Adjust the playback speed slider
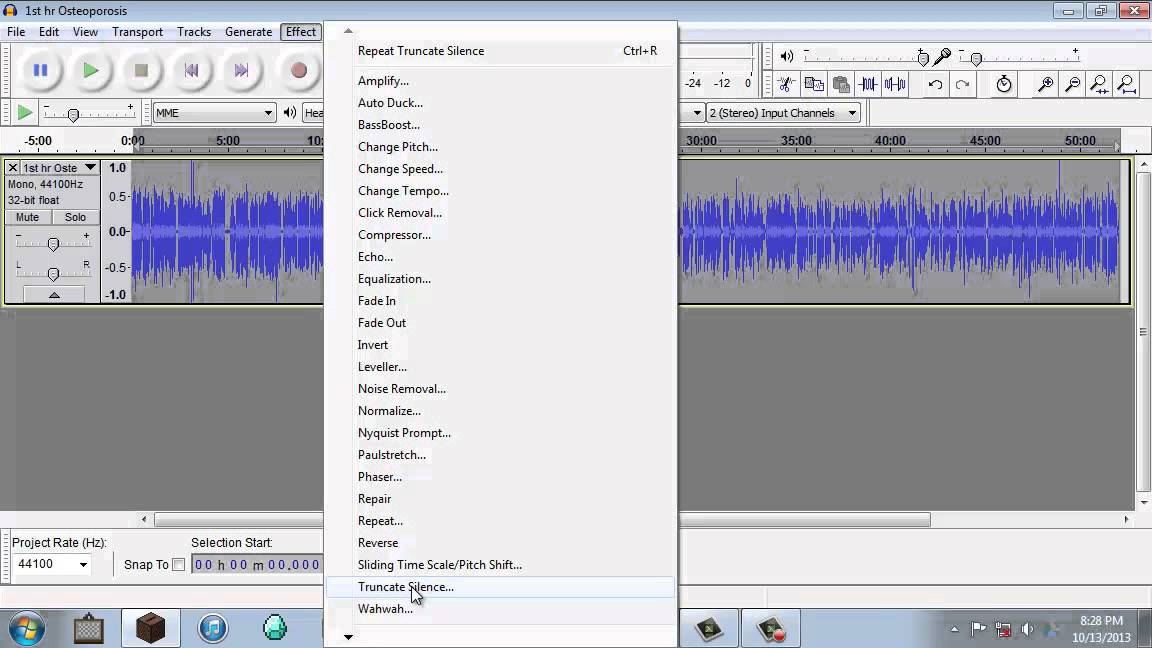This screenshot has width=1152, height=648. (73, 114)
